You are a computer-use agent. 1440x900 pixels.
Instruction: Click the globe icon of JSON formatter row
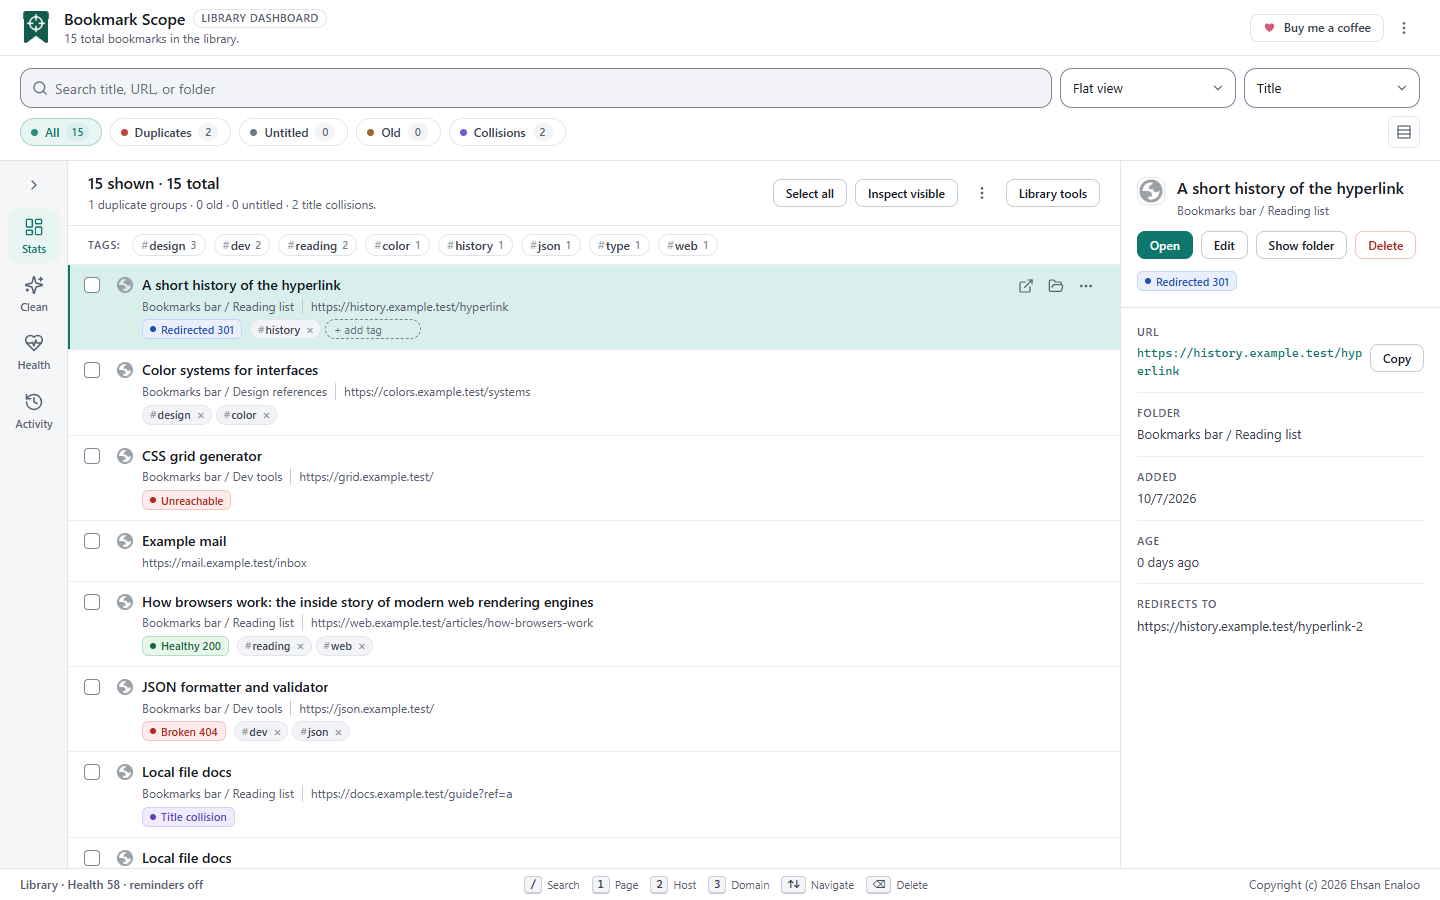[x=125, y=687]
